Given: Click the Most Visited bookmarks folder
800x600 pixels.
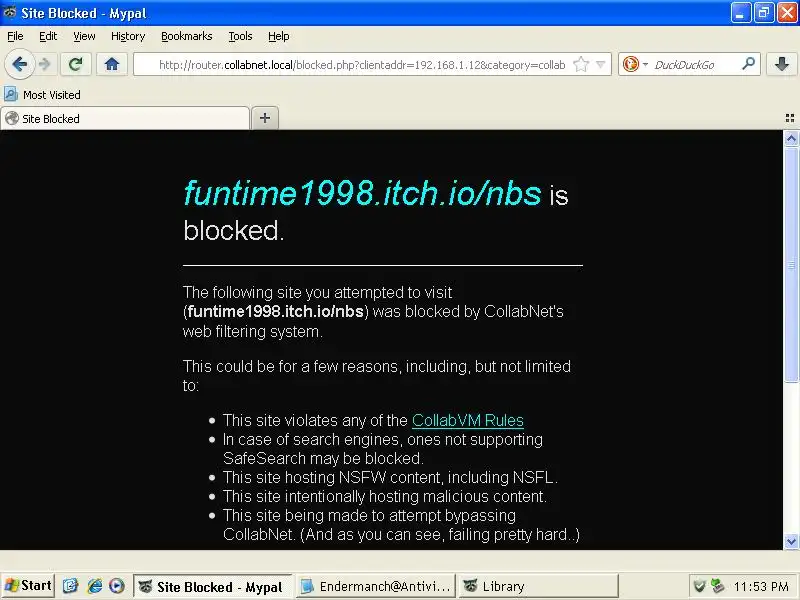Looking at the screenshot, I should [x=42, y=95].
